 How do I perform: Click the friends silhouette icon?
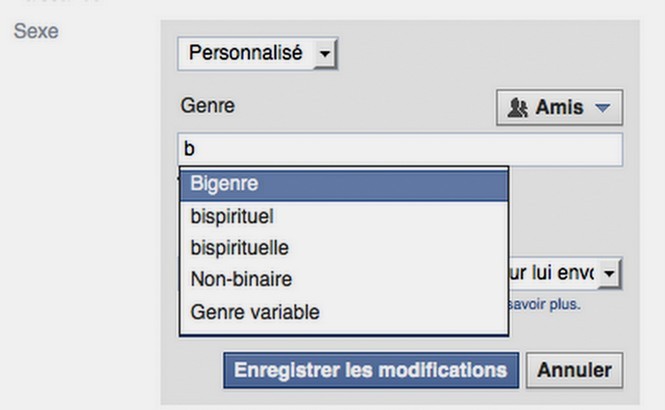point(518,108)
